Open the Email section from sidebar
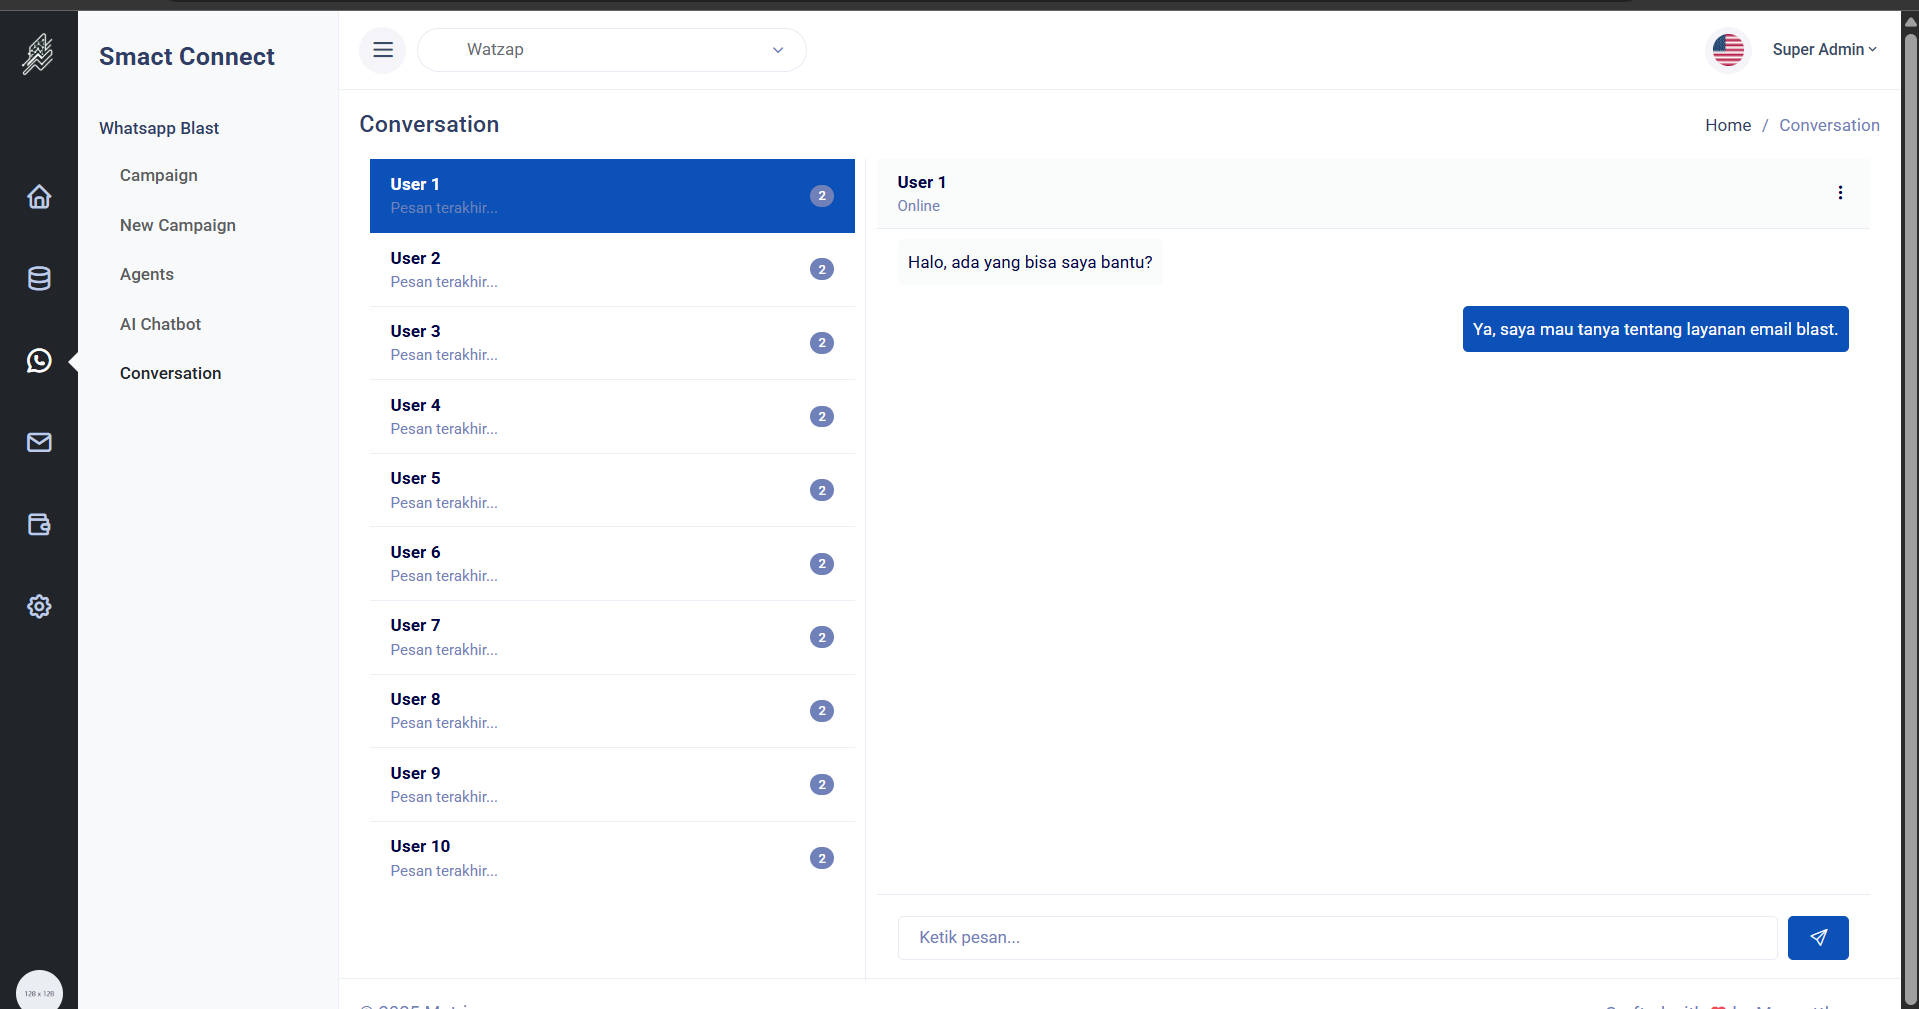Image resolution: width=1919 pixels, height=1009 pixels. (39, 443)
